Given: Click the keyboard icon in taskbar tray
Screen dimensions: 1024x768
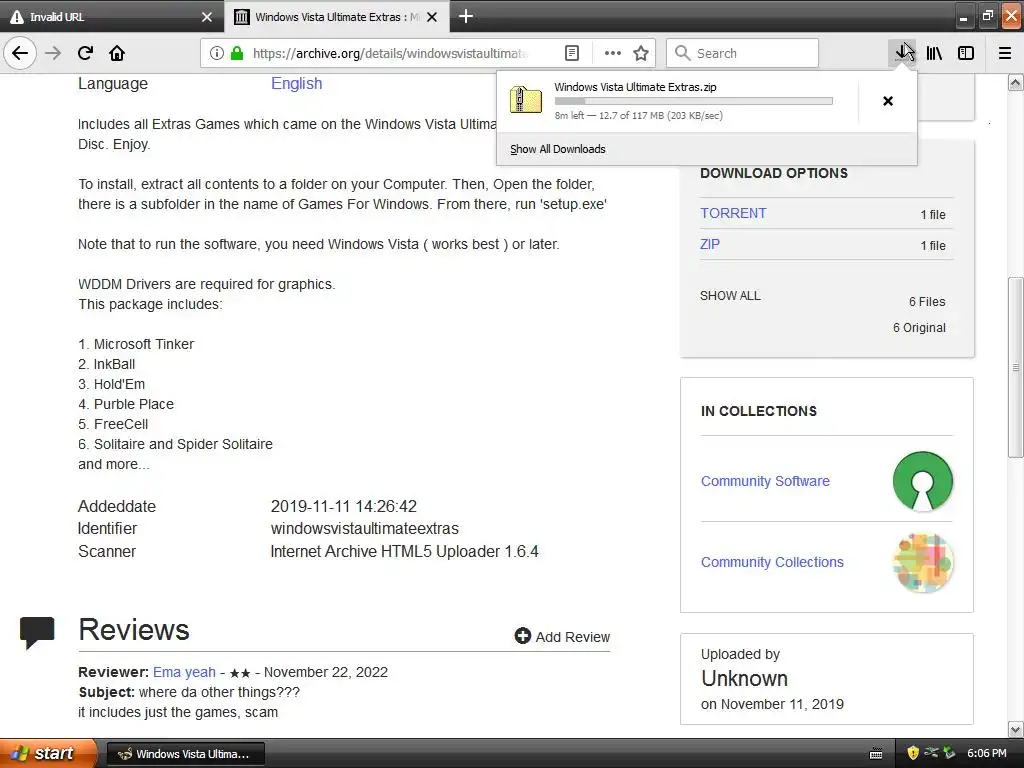Looking at the screenshot, I should point(876,754).
